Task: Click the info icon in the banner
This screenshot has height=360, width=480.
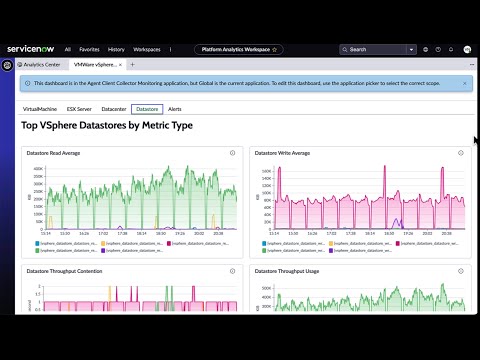Action: [x=28, y=83]
